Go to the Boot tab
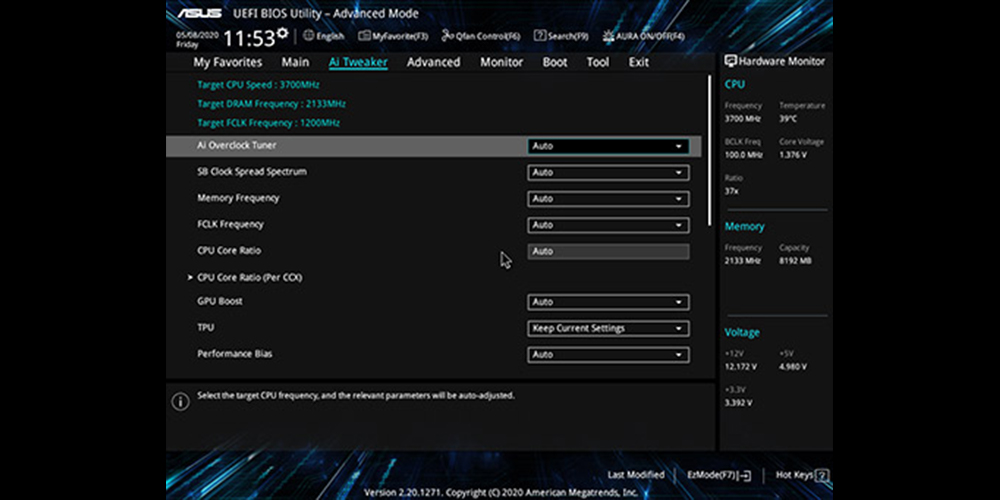This screenshot has width=1000, height=500. [554, 62]
